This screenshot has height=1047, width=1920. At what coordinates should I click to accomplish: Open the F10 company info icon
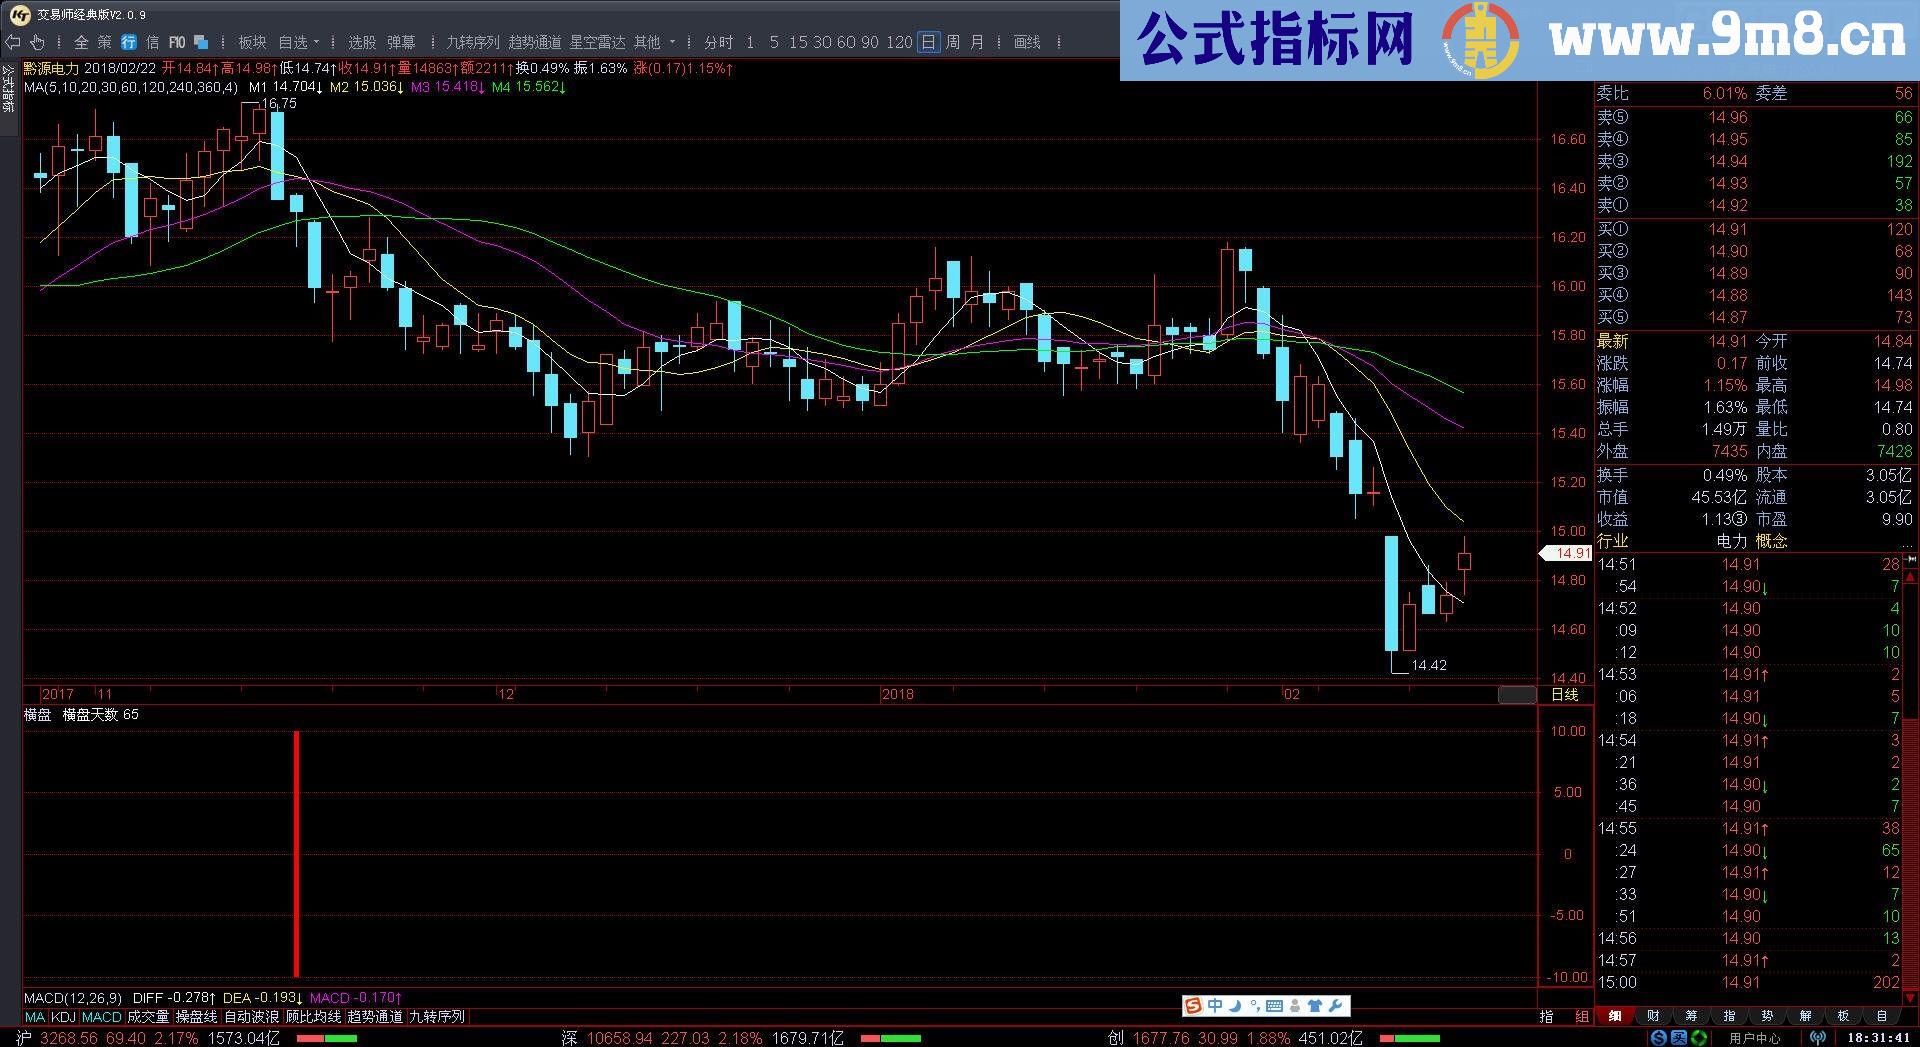point(177,42)
